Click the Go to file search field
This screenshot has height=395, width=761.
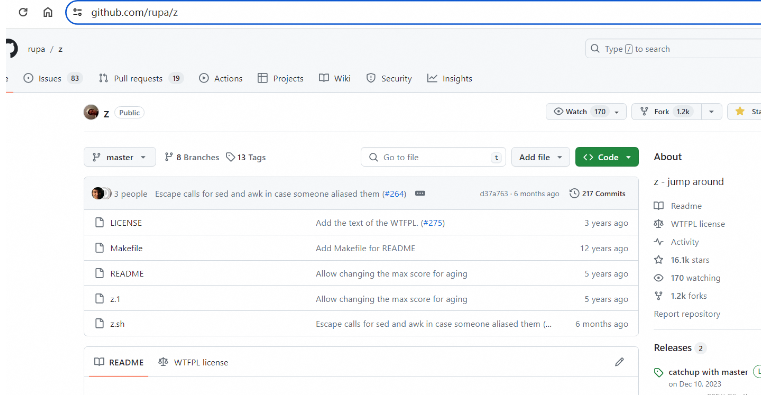click(x=433, y=157)
